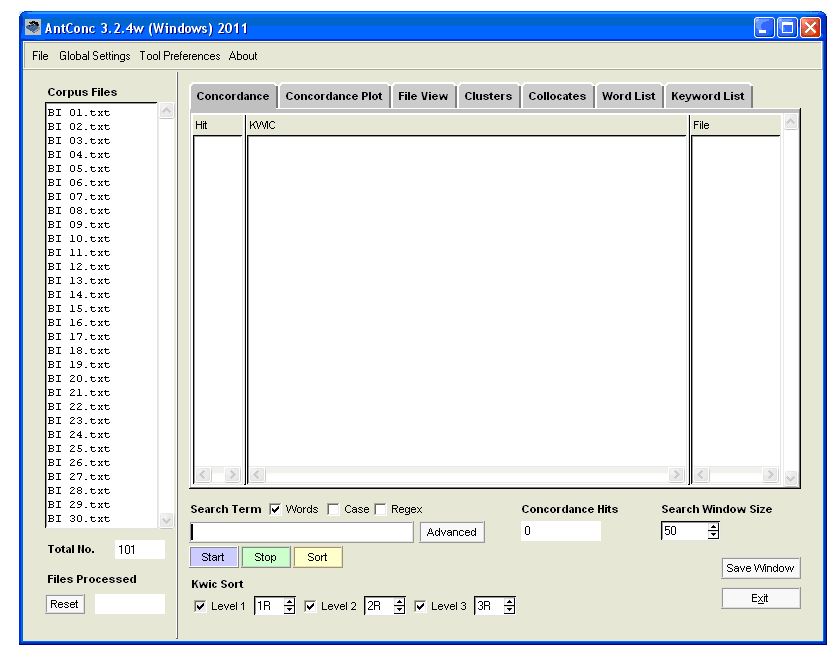836x662 pixels.
Task: Open the Global Settings menu
Action: [94, 56]
